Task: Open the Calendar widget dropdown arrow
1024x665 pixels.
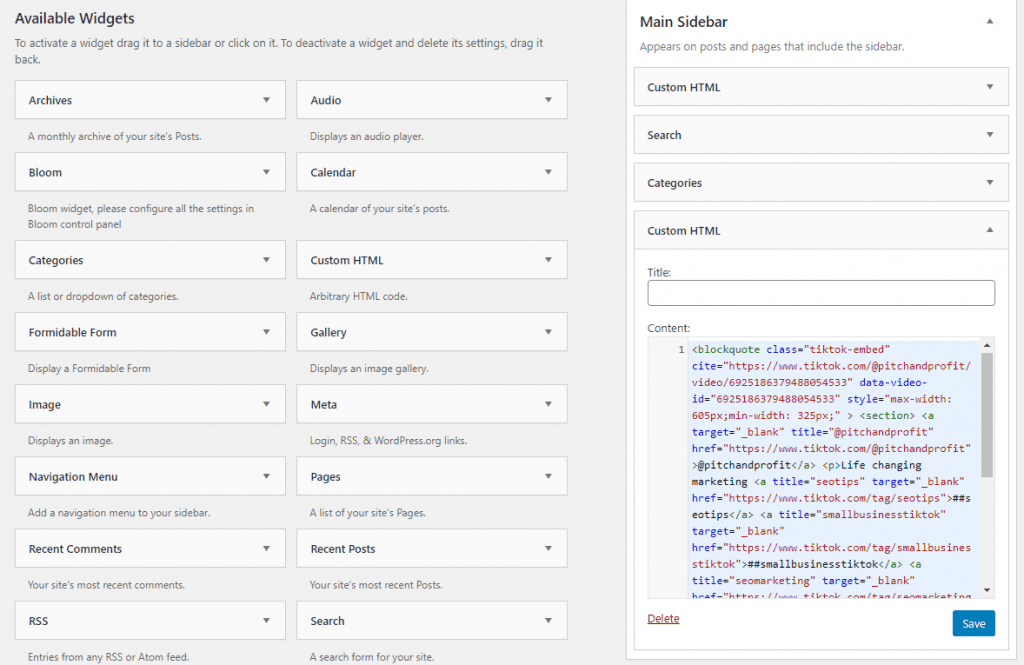Action: pyautogui.click(x=548, y=172)
